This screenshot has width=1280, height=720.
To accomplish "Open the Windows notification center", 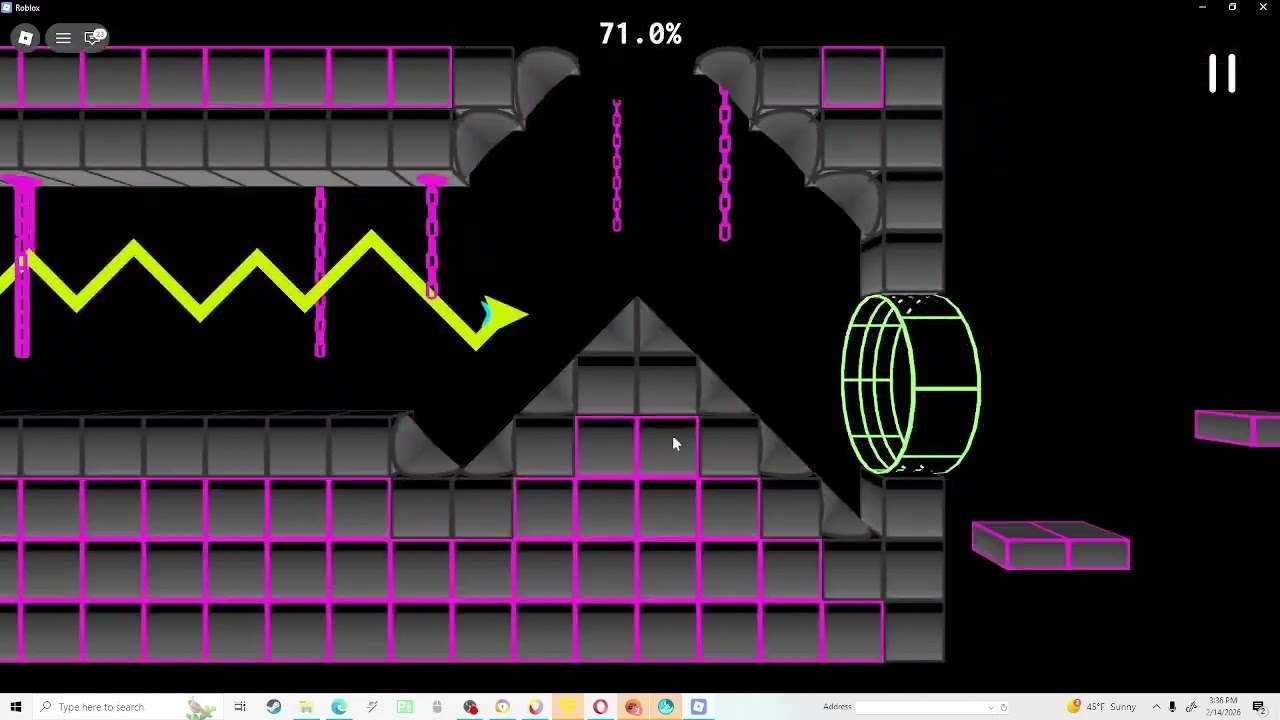I will (x=1259, y=707).
